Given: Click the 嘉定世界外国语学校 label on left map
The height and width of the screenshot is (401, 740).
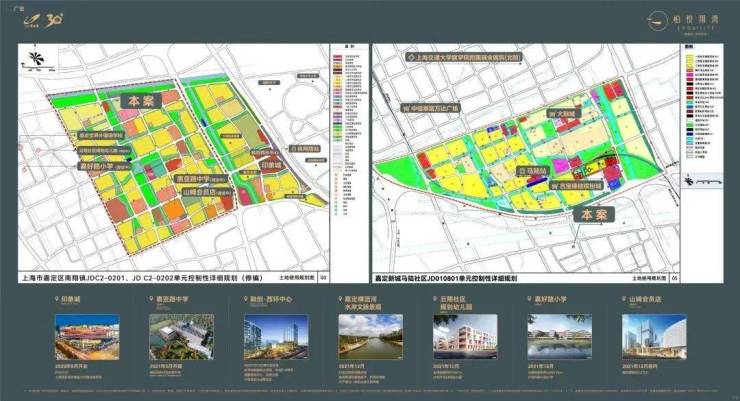Looking at the screenshot, I should click(101, 135).
